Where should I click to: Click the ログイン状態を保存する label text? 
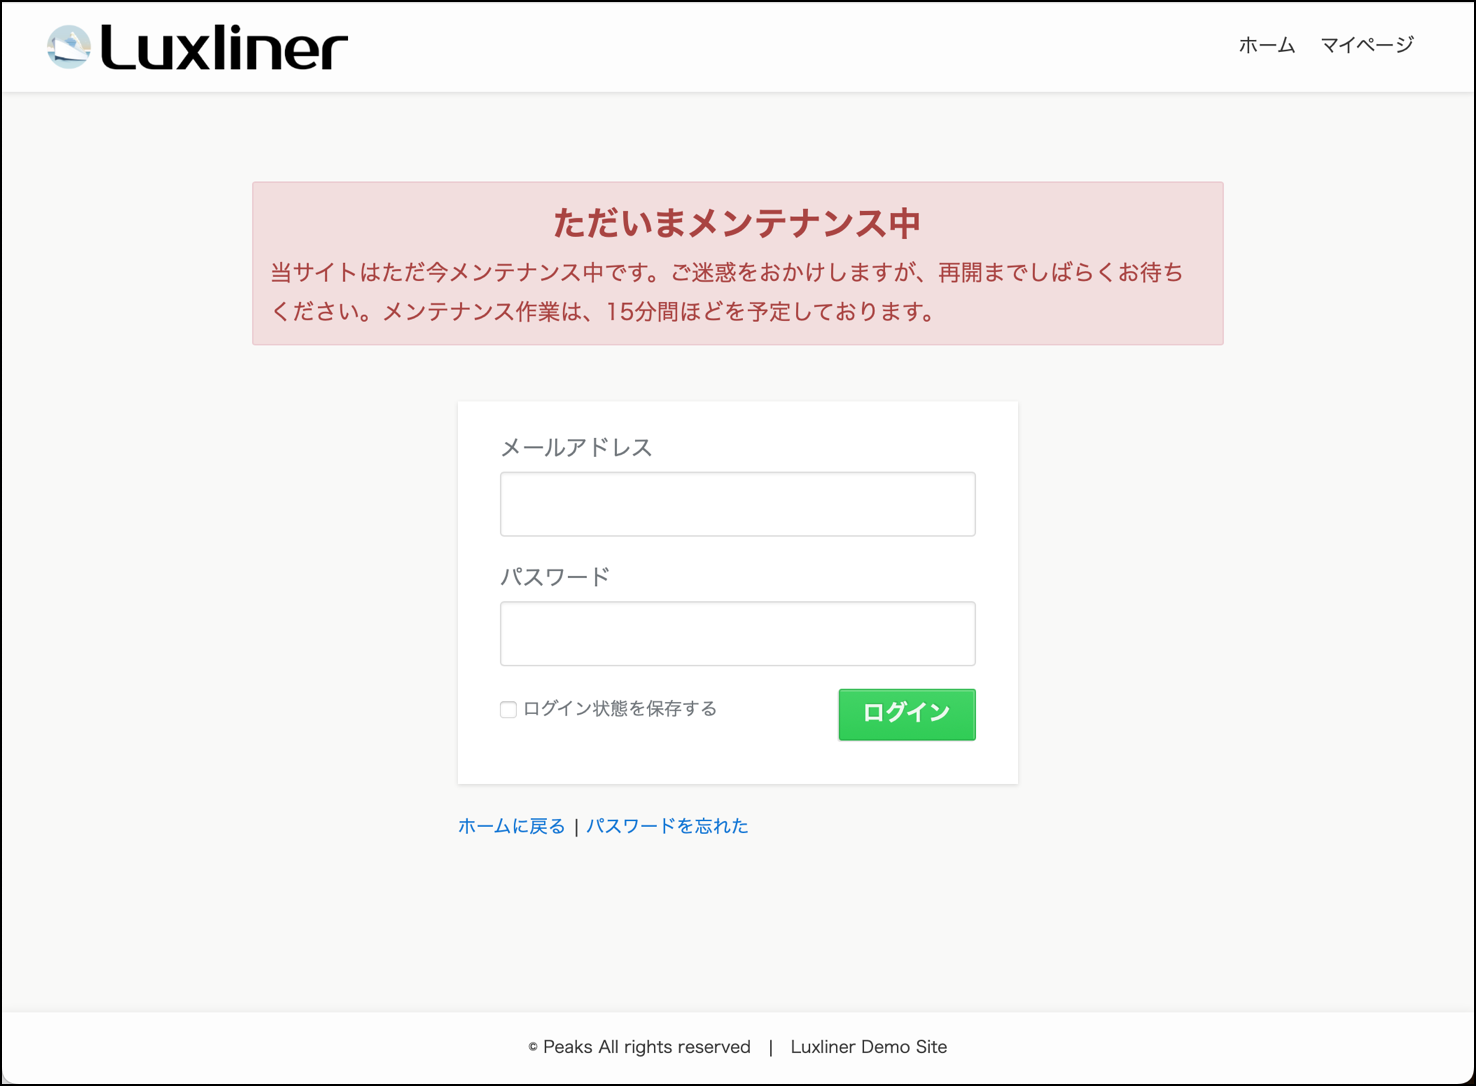point(620,709)
